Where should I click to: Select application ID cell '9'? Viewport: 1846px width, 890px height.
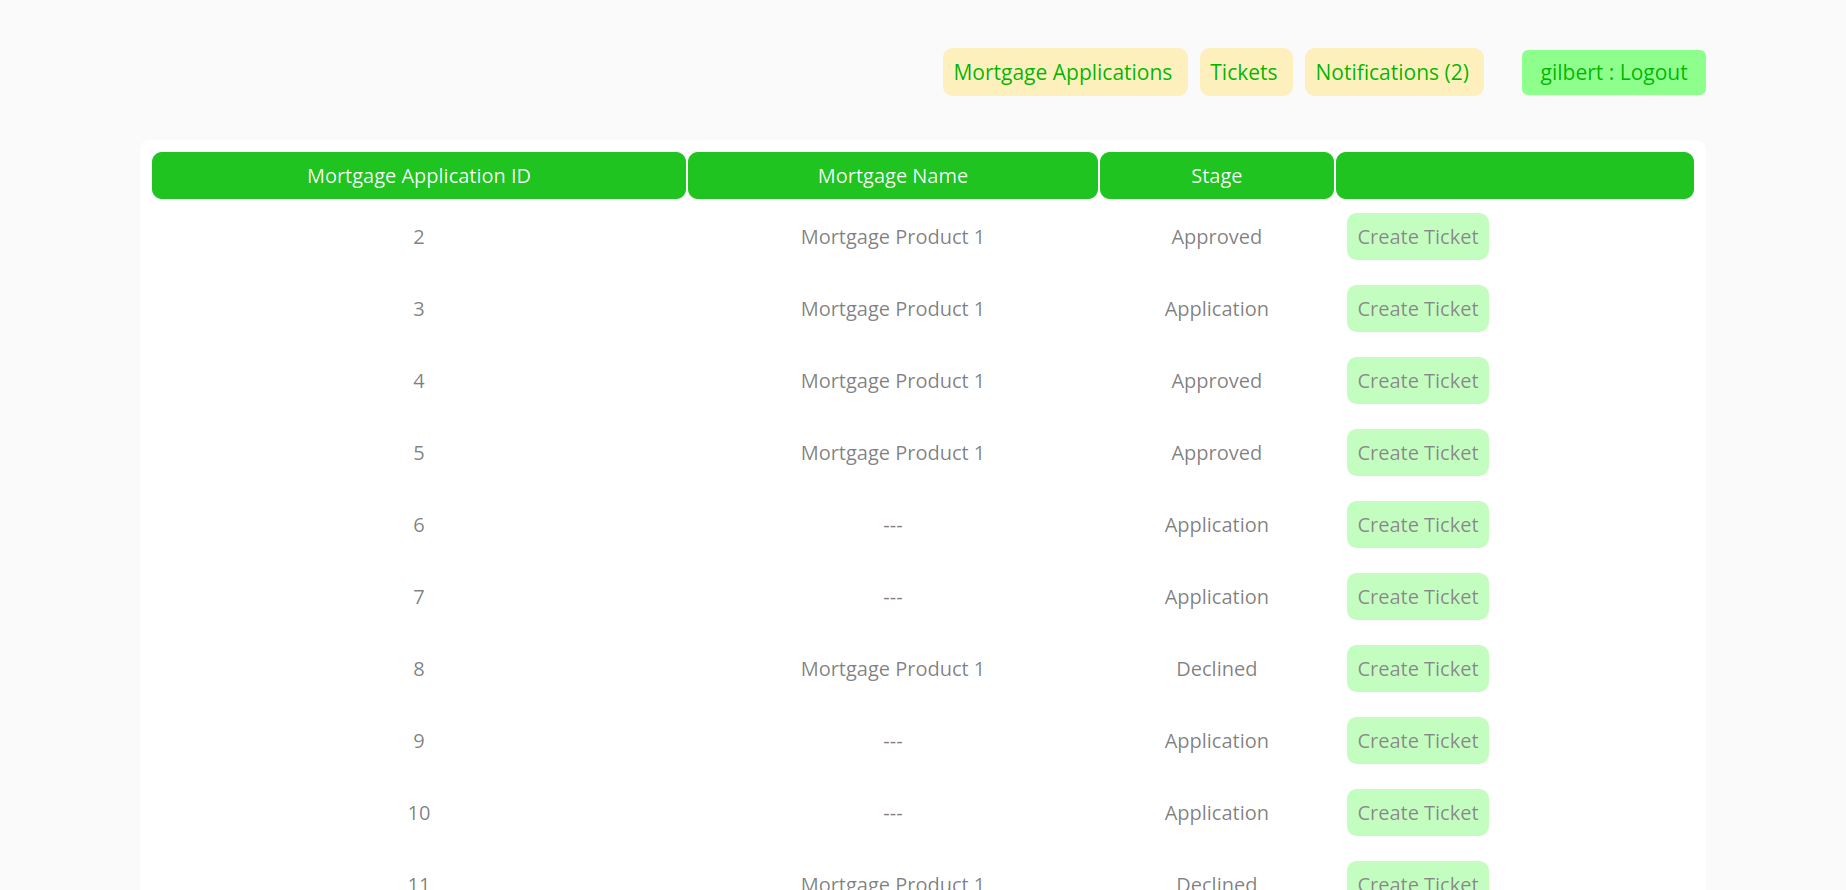click(419, 741)
